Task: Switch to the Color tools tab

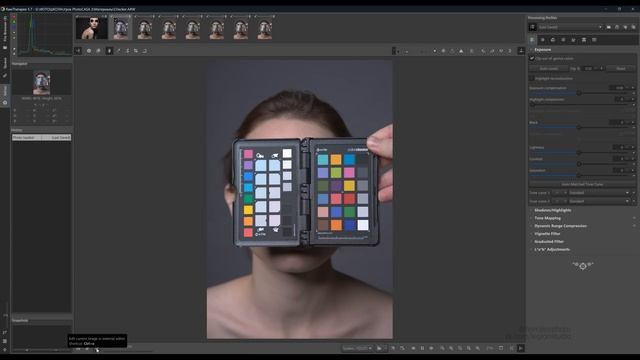Action: click(553, 40)
